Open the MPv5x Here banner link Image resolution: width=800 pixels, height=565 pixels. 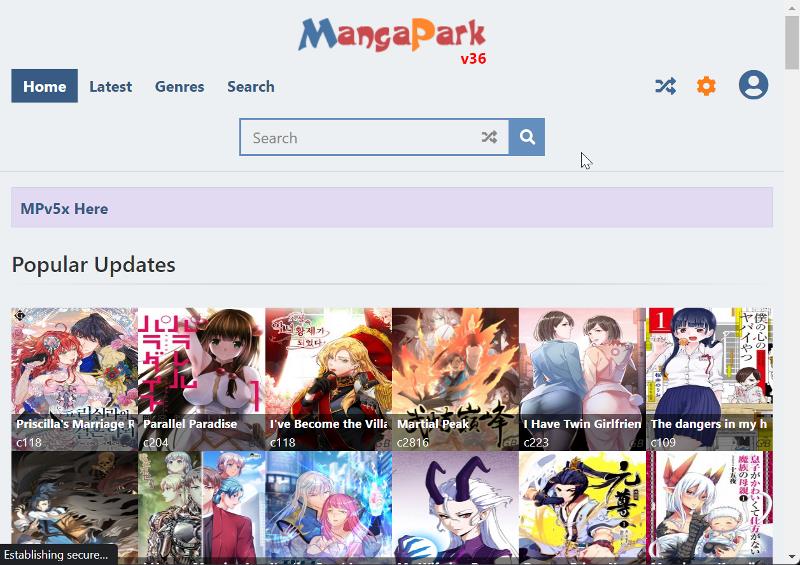click(64, 209)
